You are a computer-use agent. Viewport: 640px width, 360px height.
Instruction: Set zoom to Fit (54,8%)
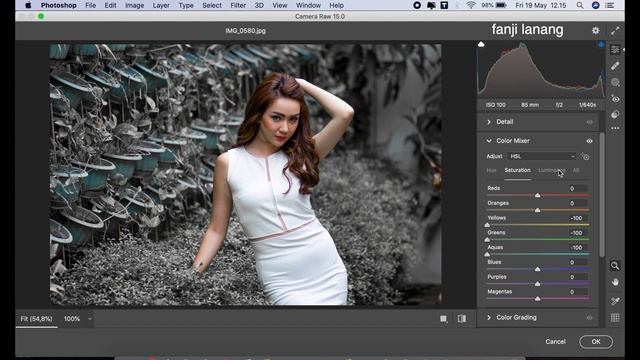[36, 319]
